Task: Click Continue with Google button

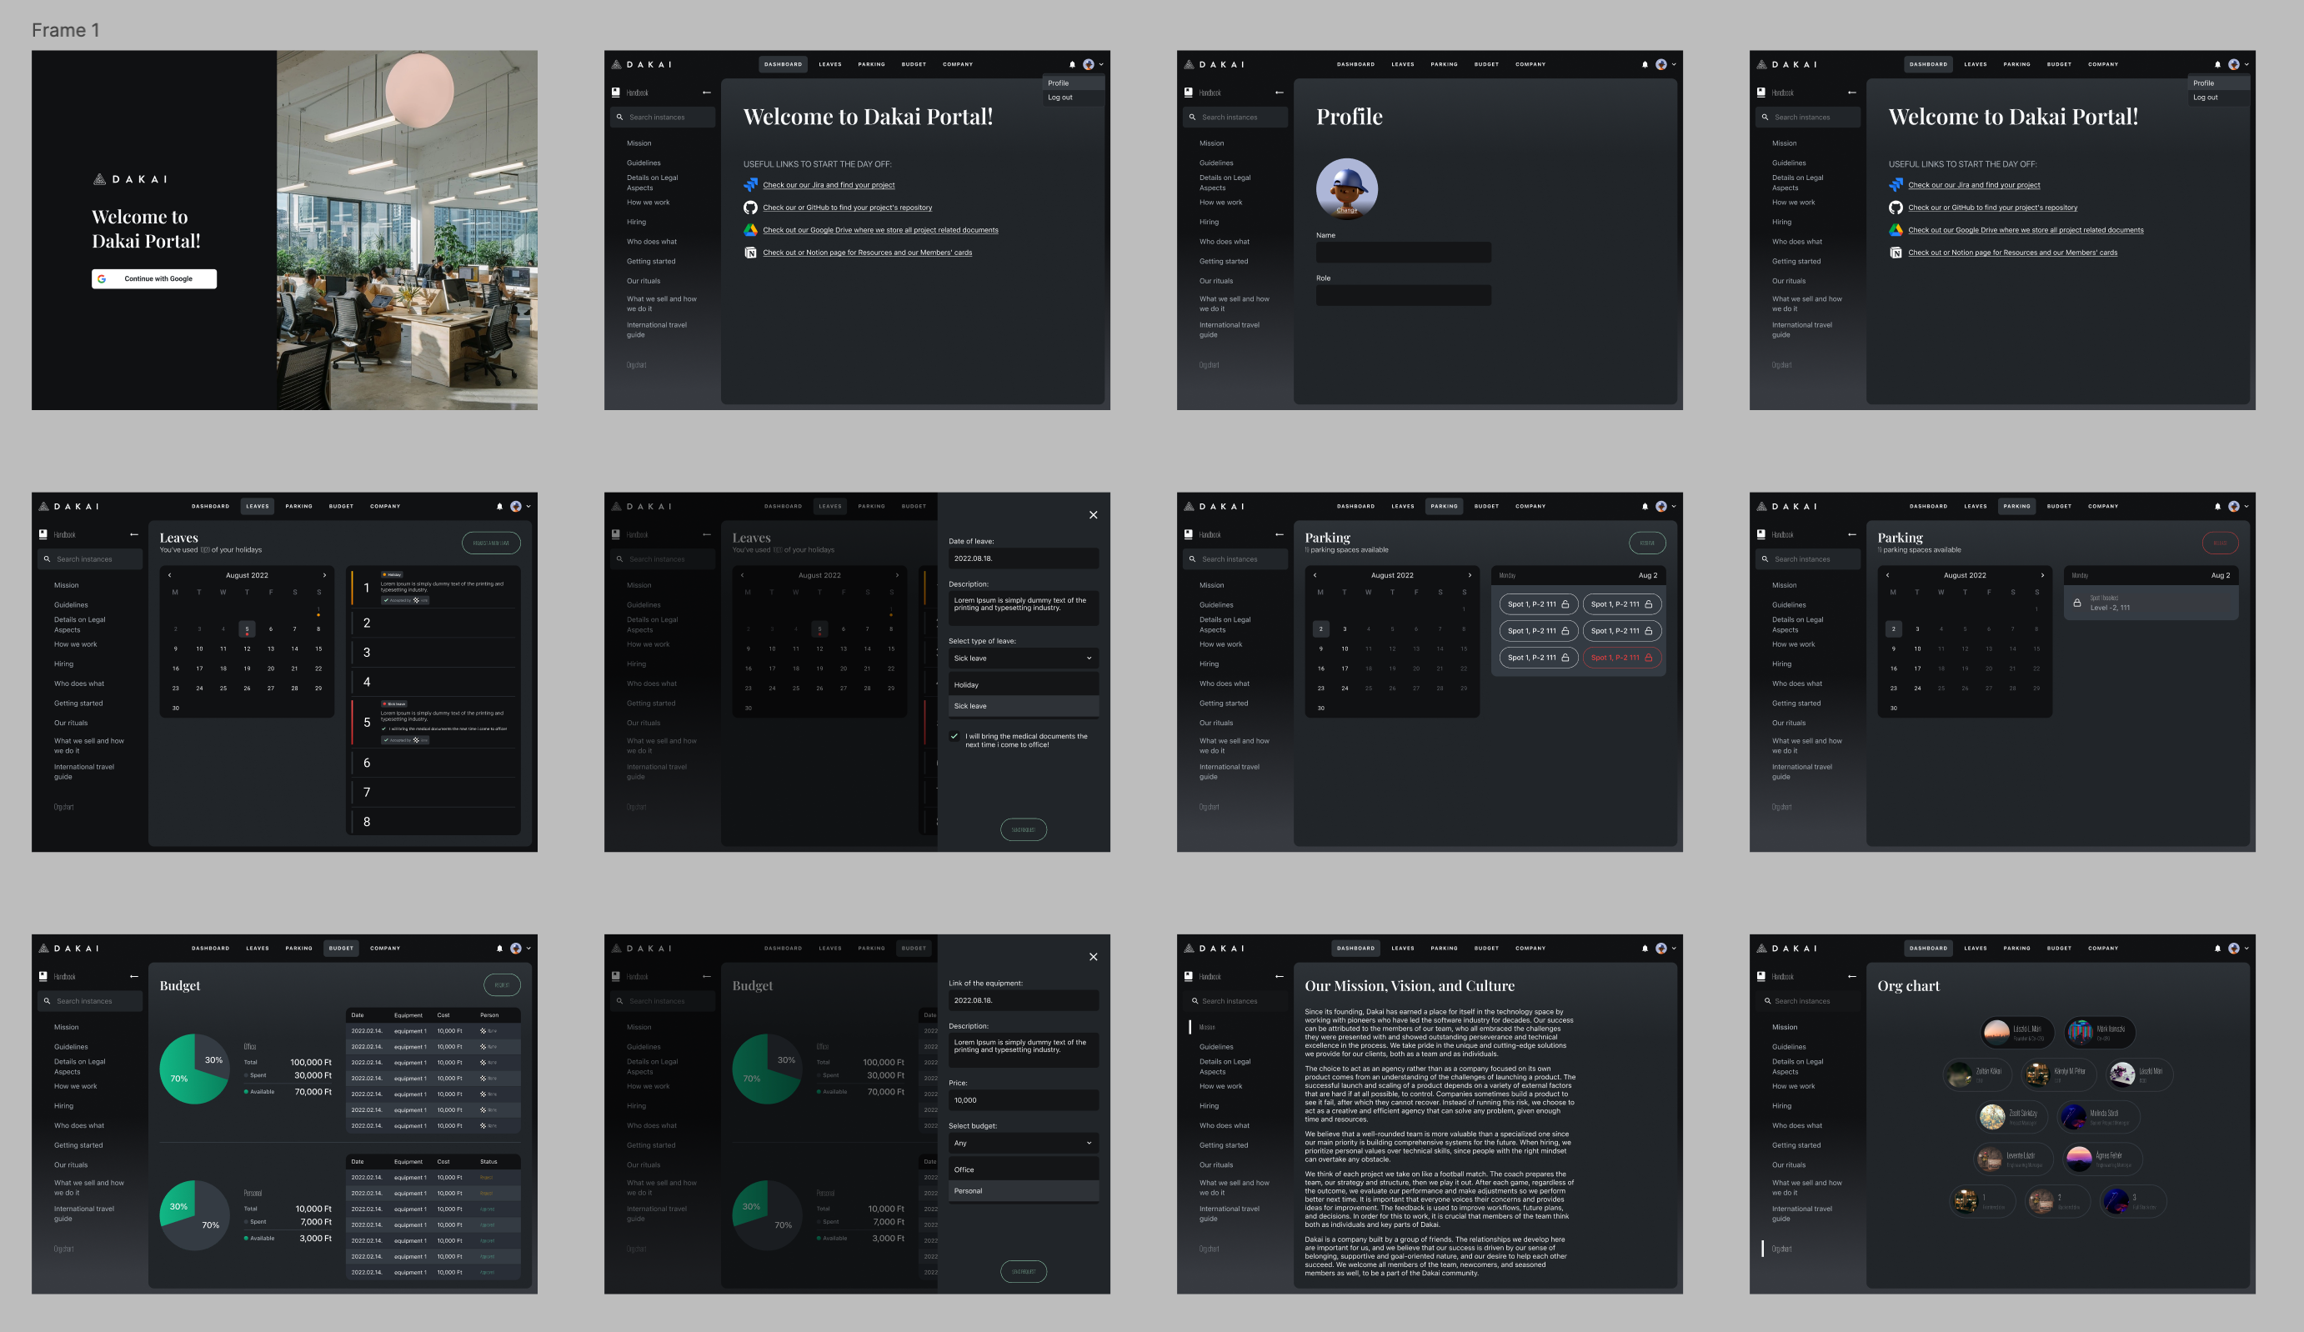Action: coord(154,279)
